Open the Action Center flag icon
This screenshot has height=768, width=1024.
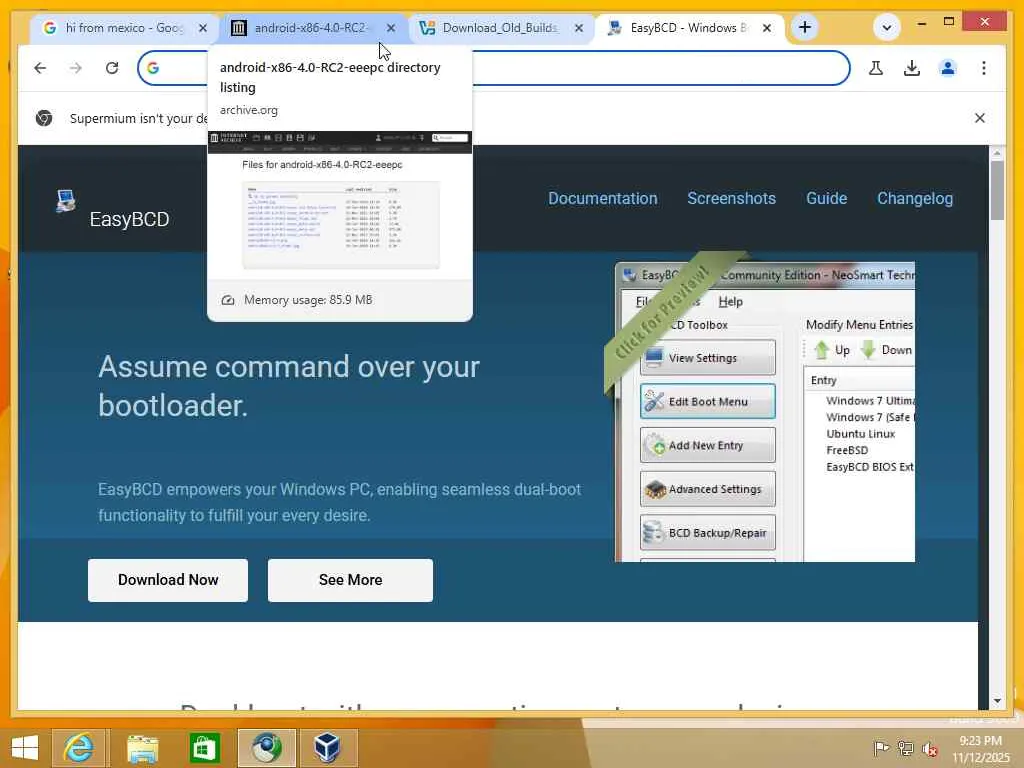[x=881, y=748]
